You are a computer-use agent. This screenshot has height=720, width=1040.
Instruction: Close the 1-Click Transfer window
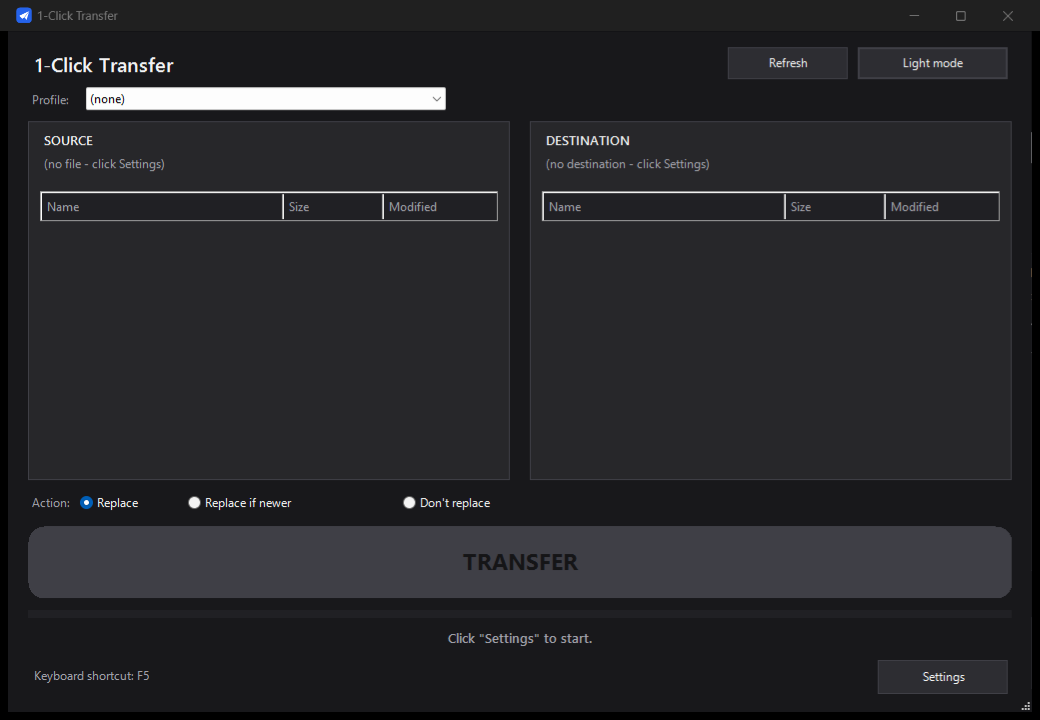pyautogui.click(x=1008, y=15)
